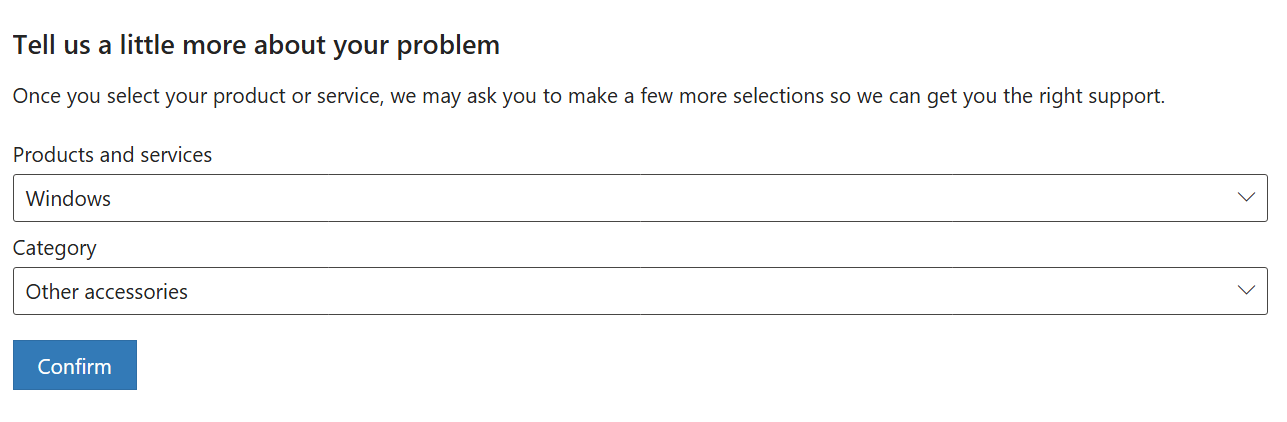Click the middle of the Windows combo box
Screen dimensions: 1287x422
pos(640,198)
